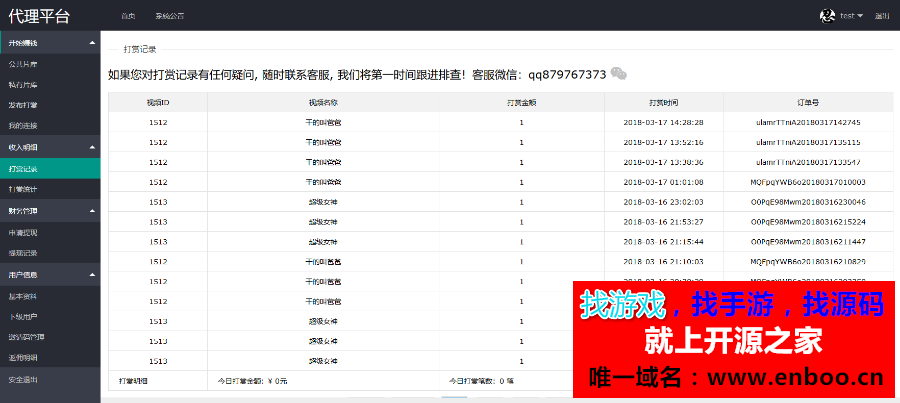Select the active 打赏记录 sidebar item
Screen dimensions: 900x403
pos(50,169)
